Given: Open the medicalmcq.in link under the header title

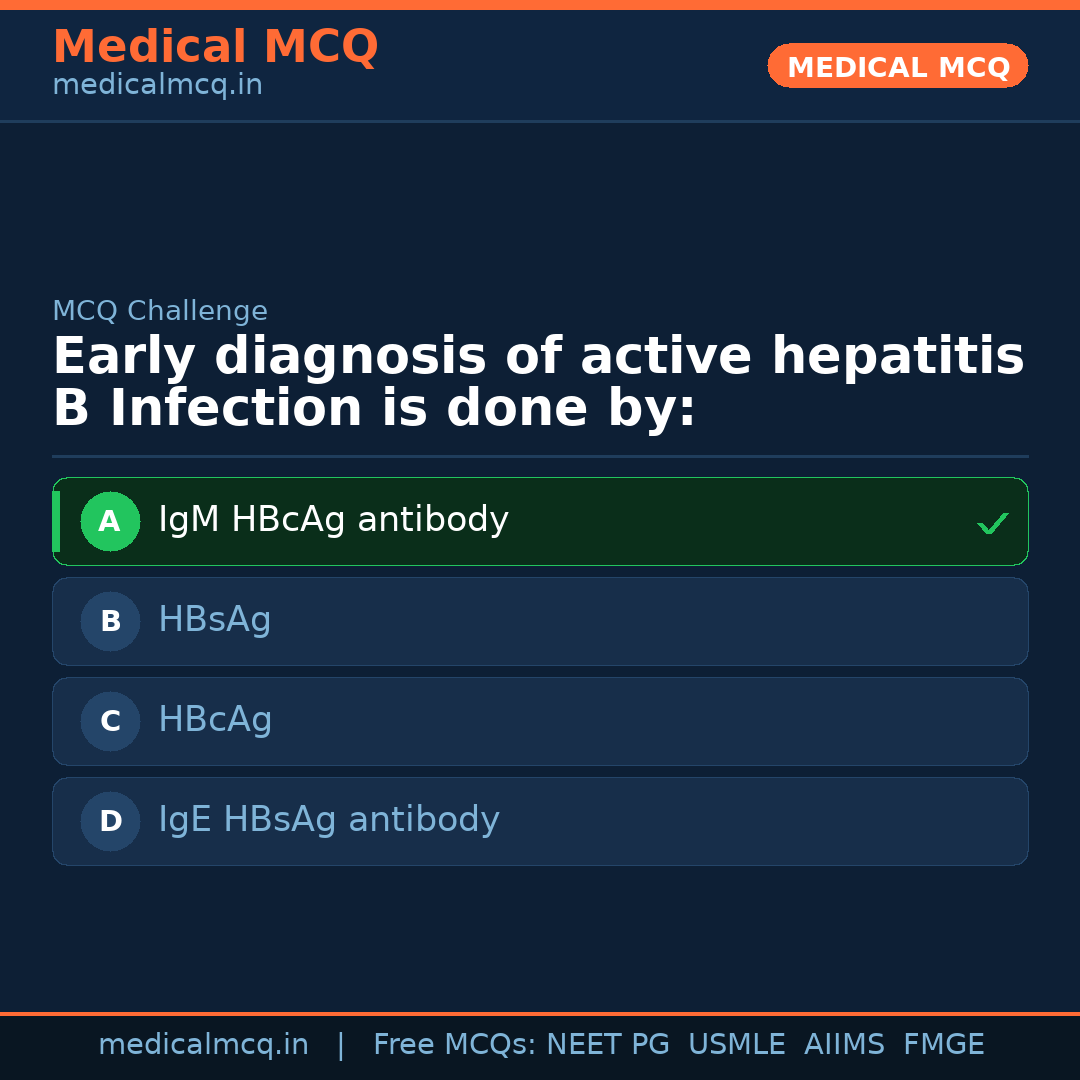Looking at the screenshot, I should point(157,86).
